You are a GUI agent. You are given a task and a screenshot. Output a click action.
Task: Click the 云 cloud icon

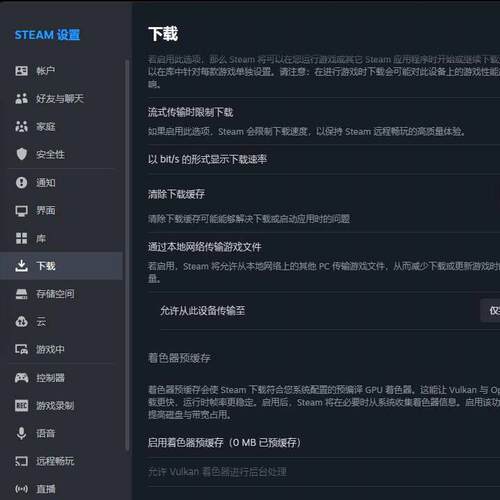tap(21, 322)
